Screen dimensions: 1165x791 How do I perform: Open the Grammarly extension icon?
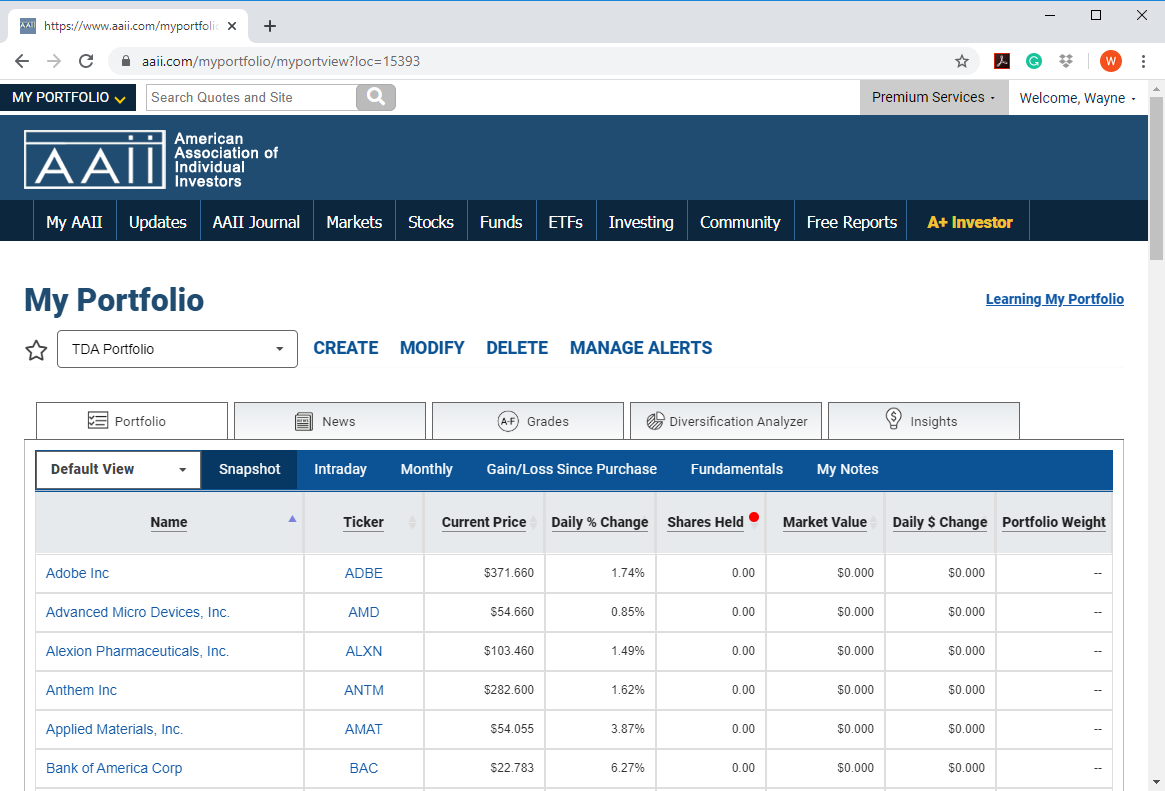tap(1033, 61)
